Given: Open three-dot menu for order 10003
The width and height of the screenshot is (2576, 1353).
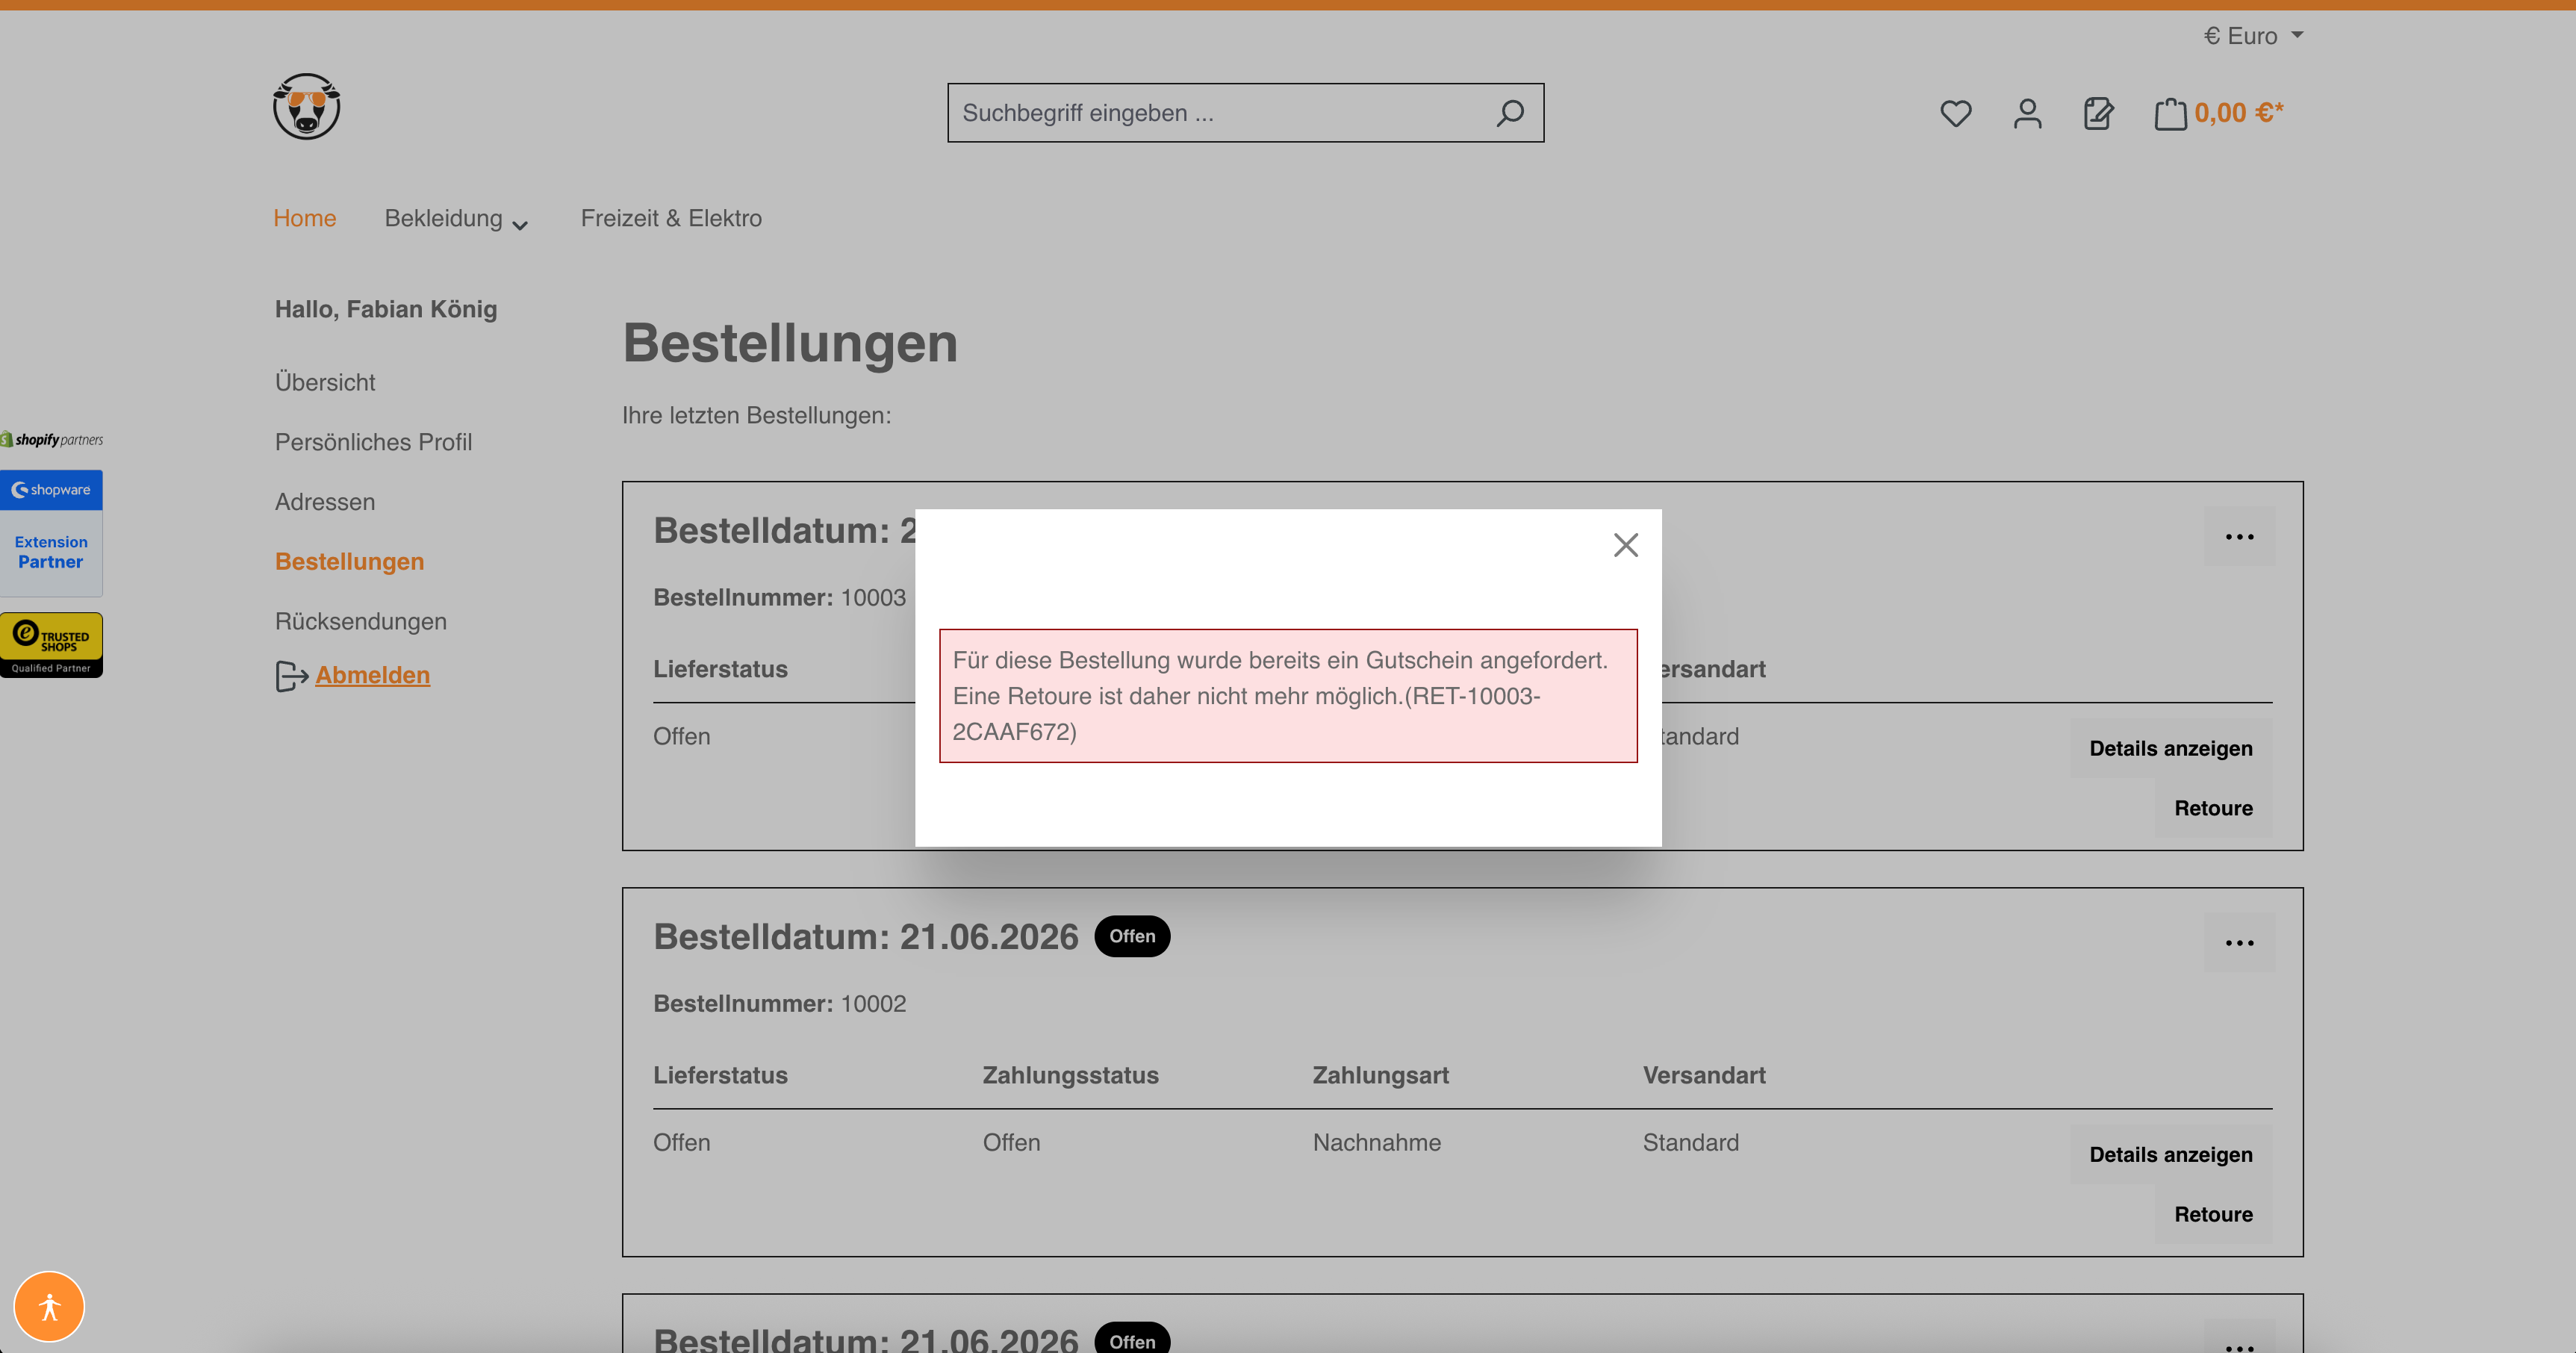Looking at the screenshot, I should [x=2239, y=537].
